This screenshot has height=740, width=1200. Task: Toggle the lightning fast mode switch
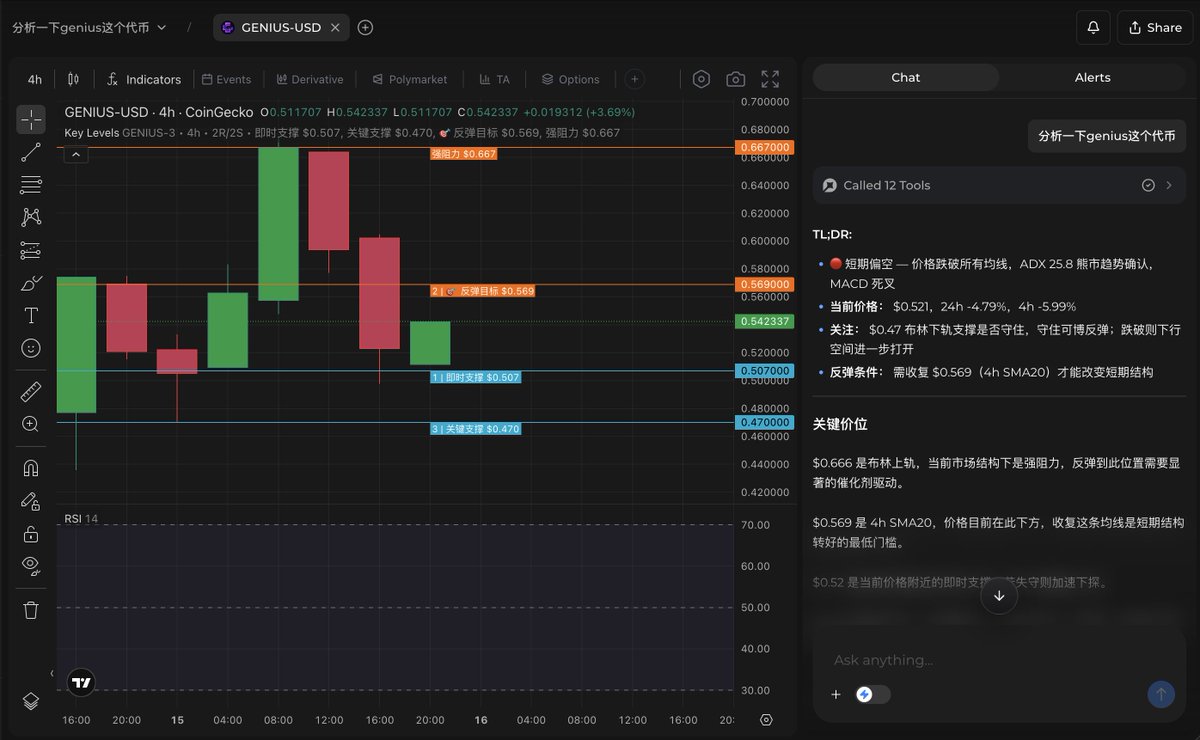pyautogui.click(x=873, y=694)
